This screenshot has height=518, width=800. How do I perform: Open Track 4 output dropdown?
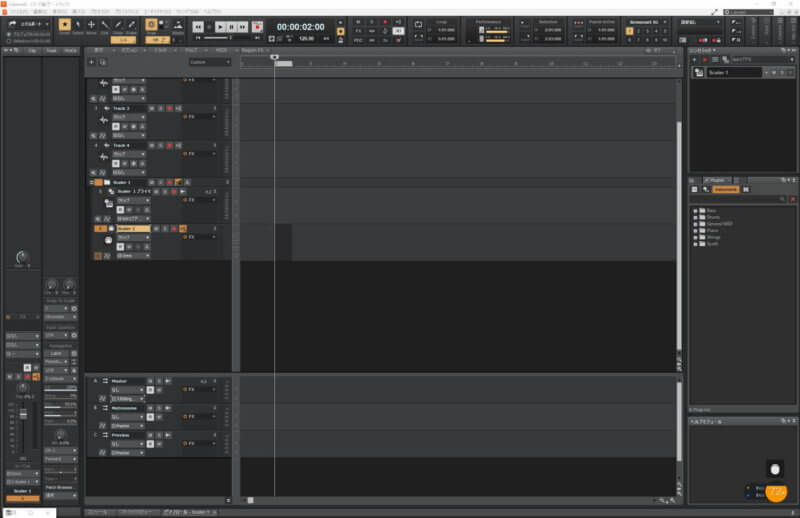point(129,172)
